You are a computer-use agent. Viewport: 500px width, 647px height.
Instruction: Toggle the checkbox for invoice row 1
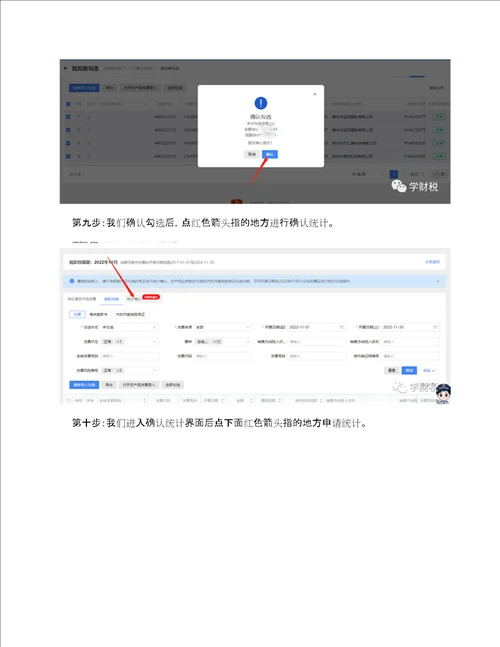68,117
